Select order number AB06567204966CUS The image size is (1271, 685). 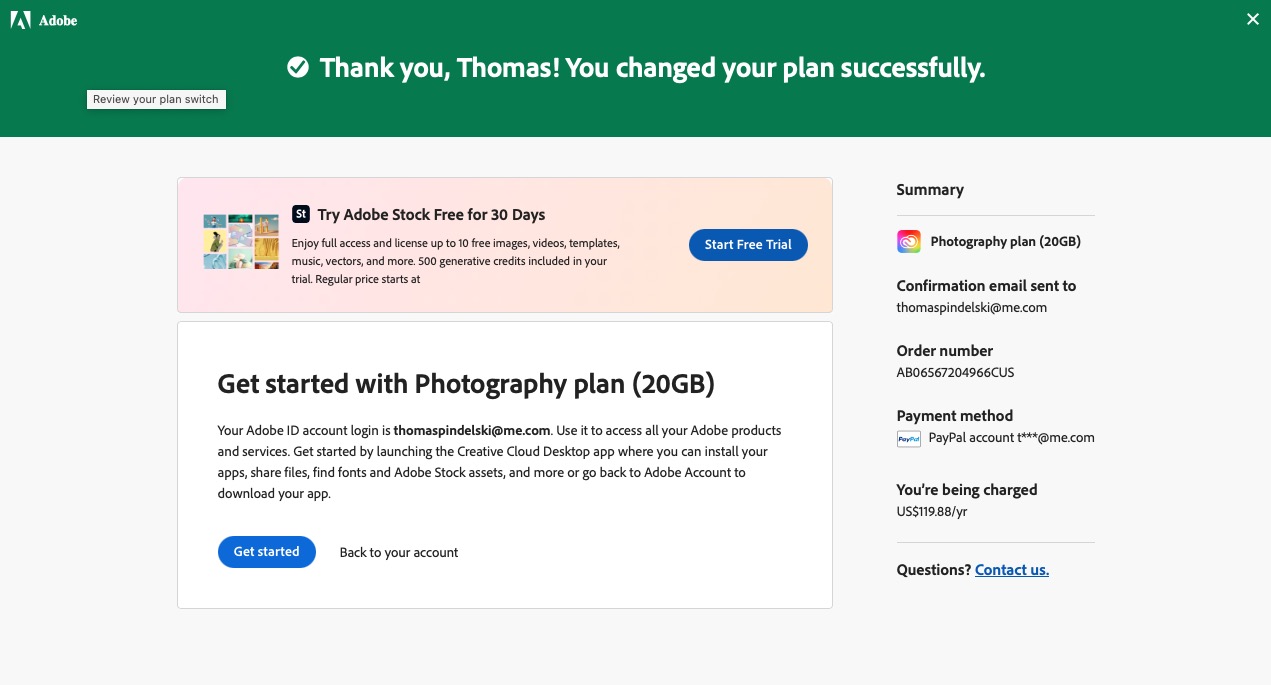pos(955,373)
